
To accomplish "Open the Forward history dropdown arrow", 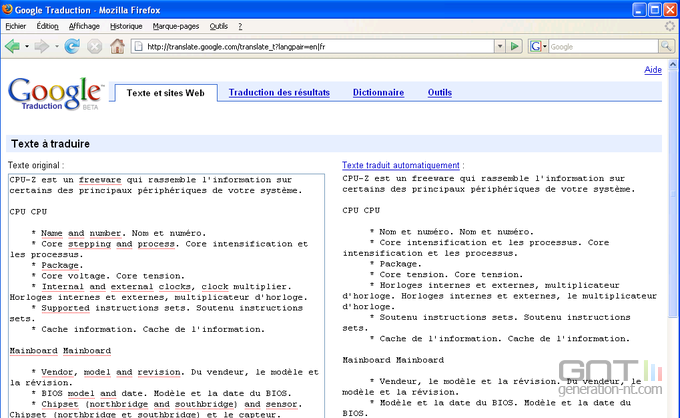I will tap(56, 46).
